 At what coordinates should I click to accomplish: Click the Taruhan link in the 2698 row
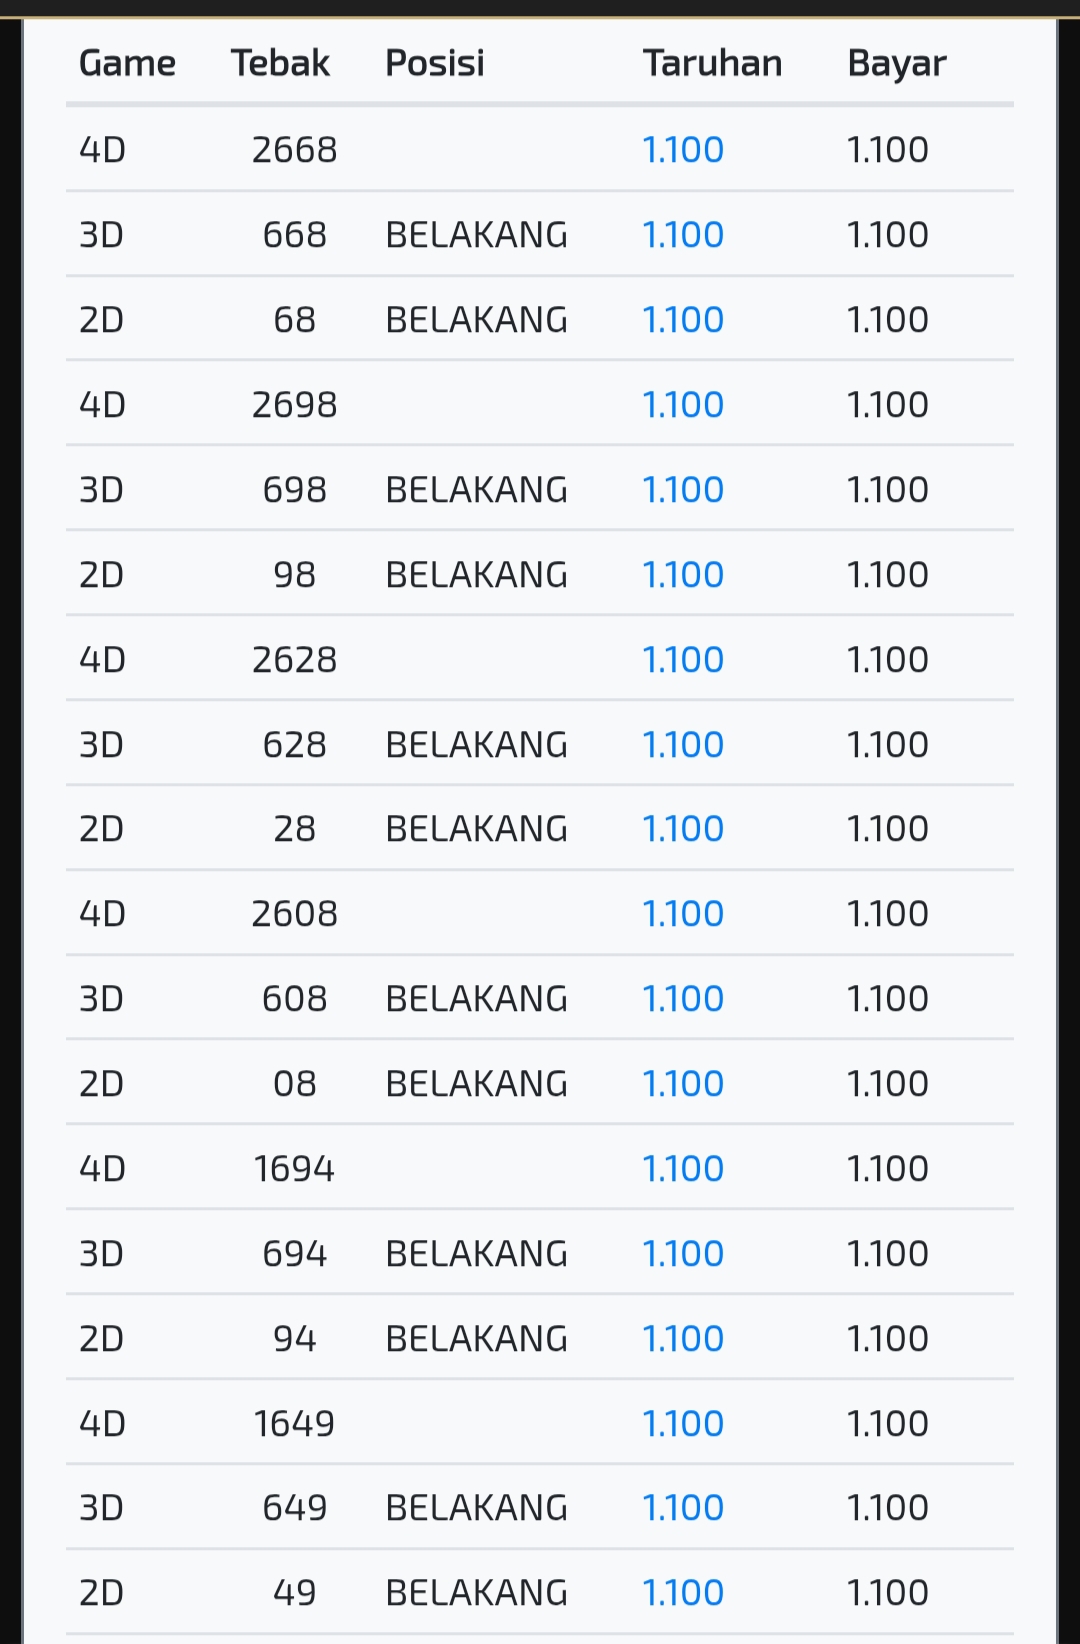(682, 405)
